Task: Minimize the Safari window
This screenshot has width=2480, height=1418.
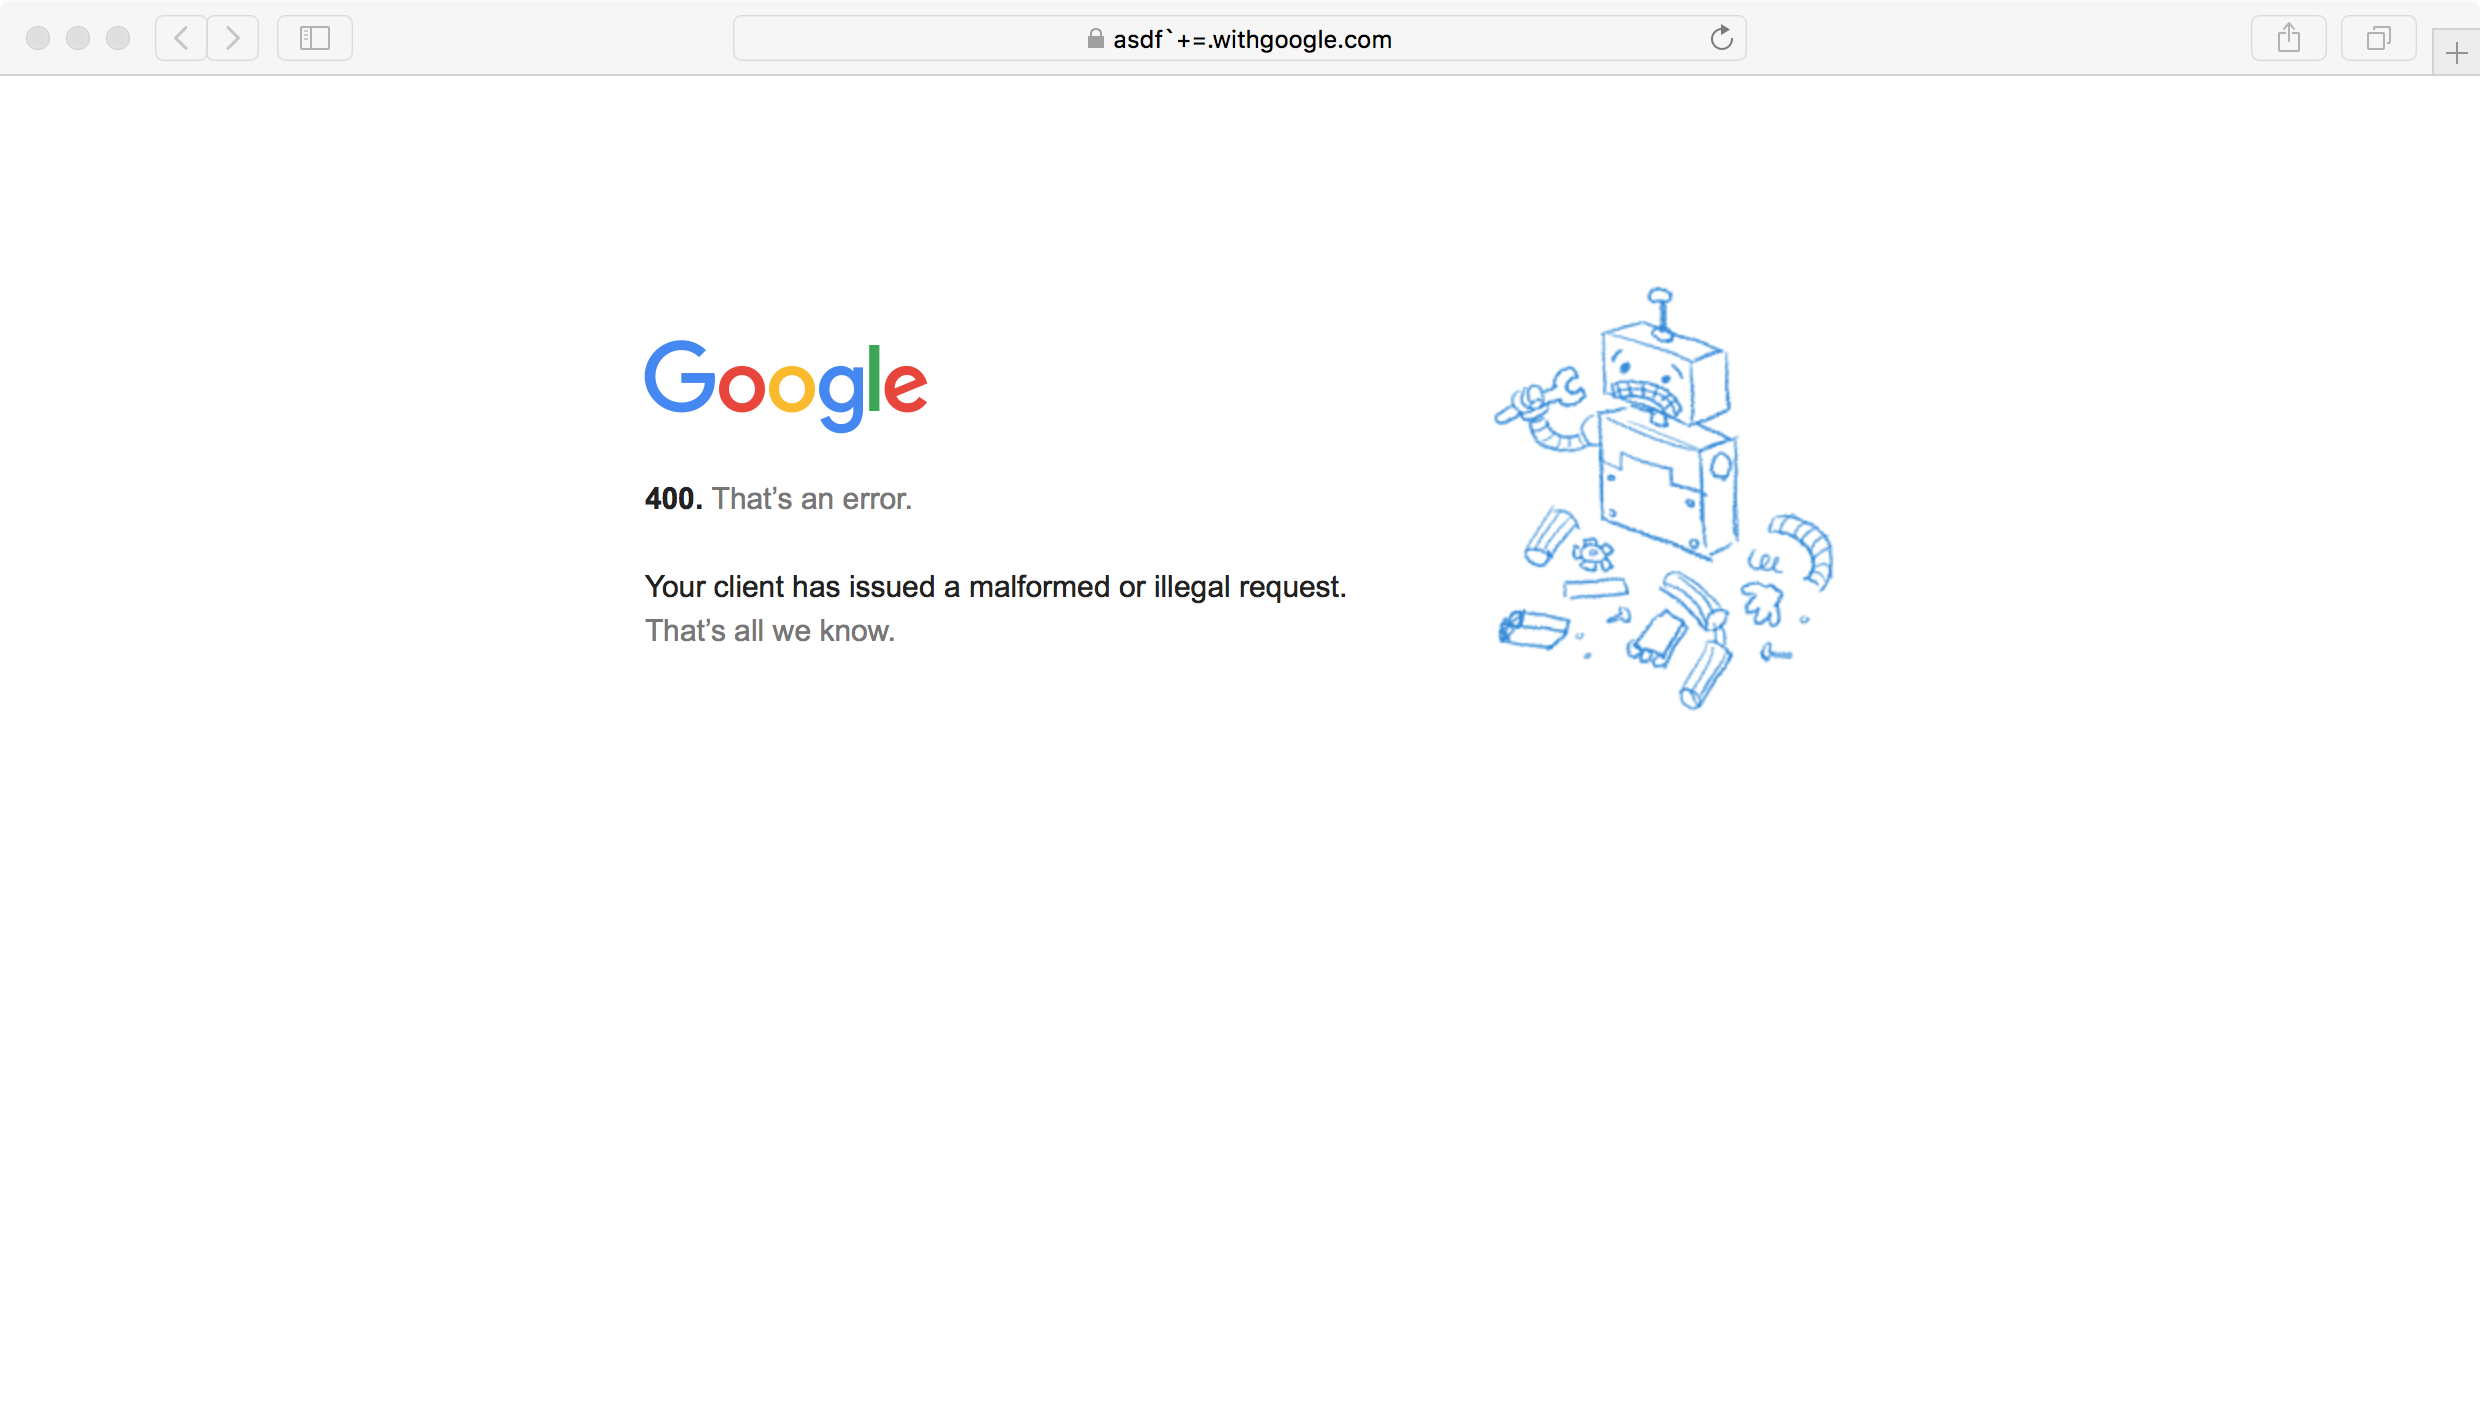Action: (78, 38)
